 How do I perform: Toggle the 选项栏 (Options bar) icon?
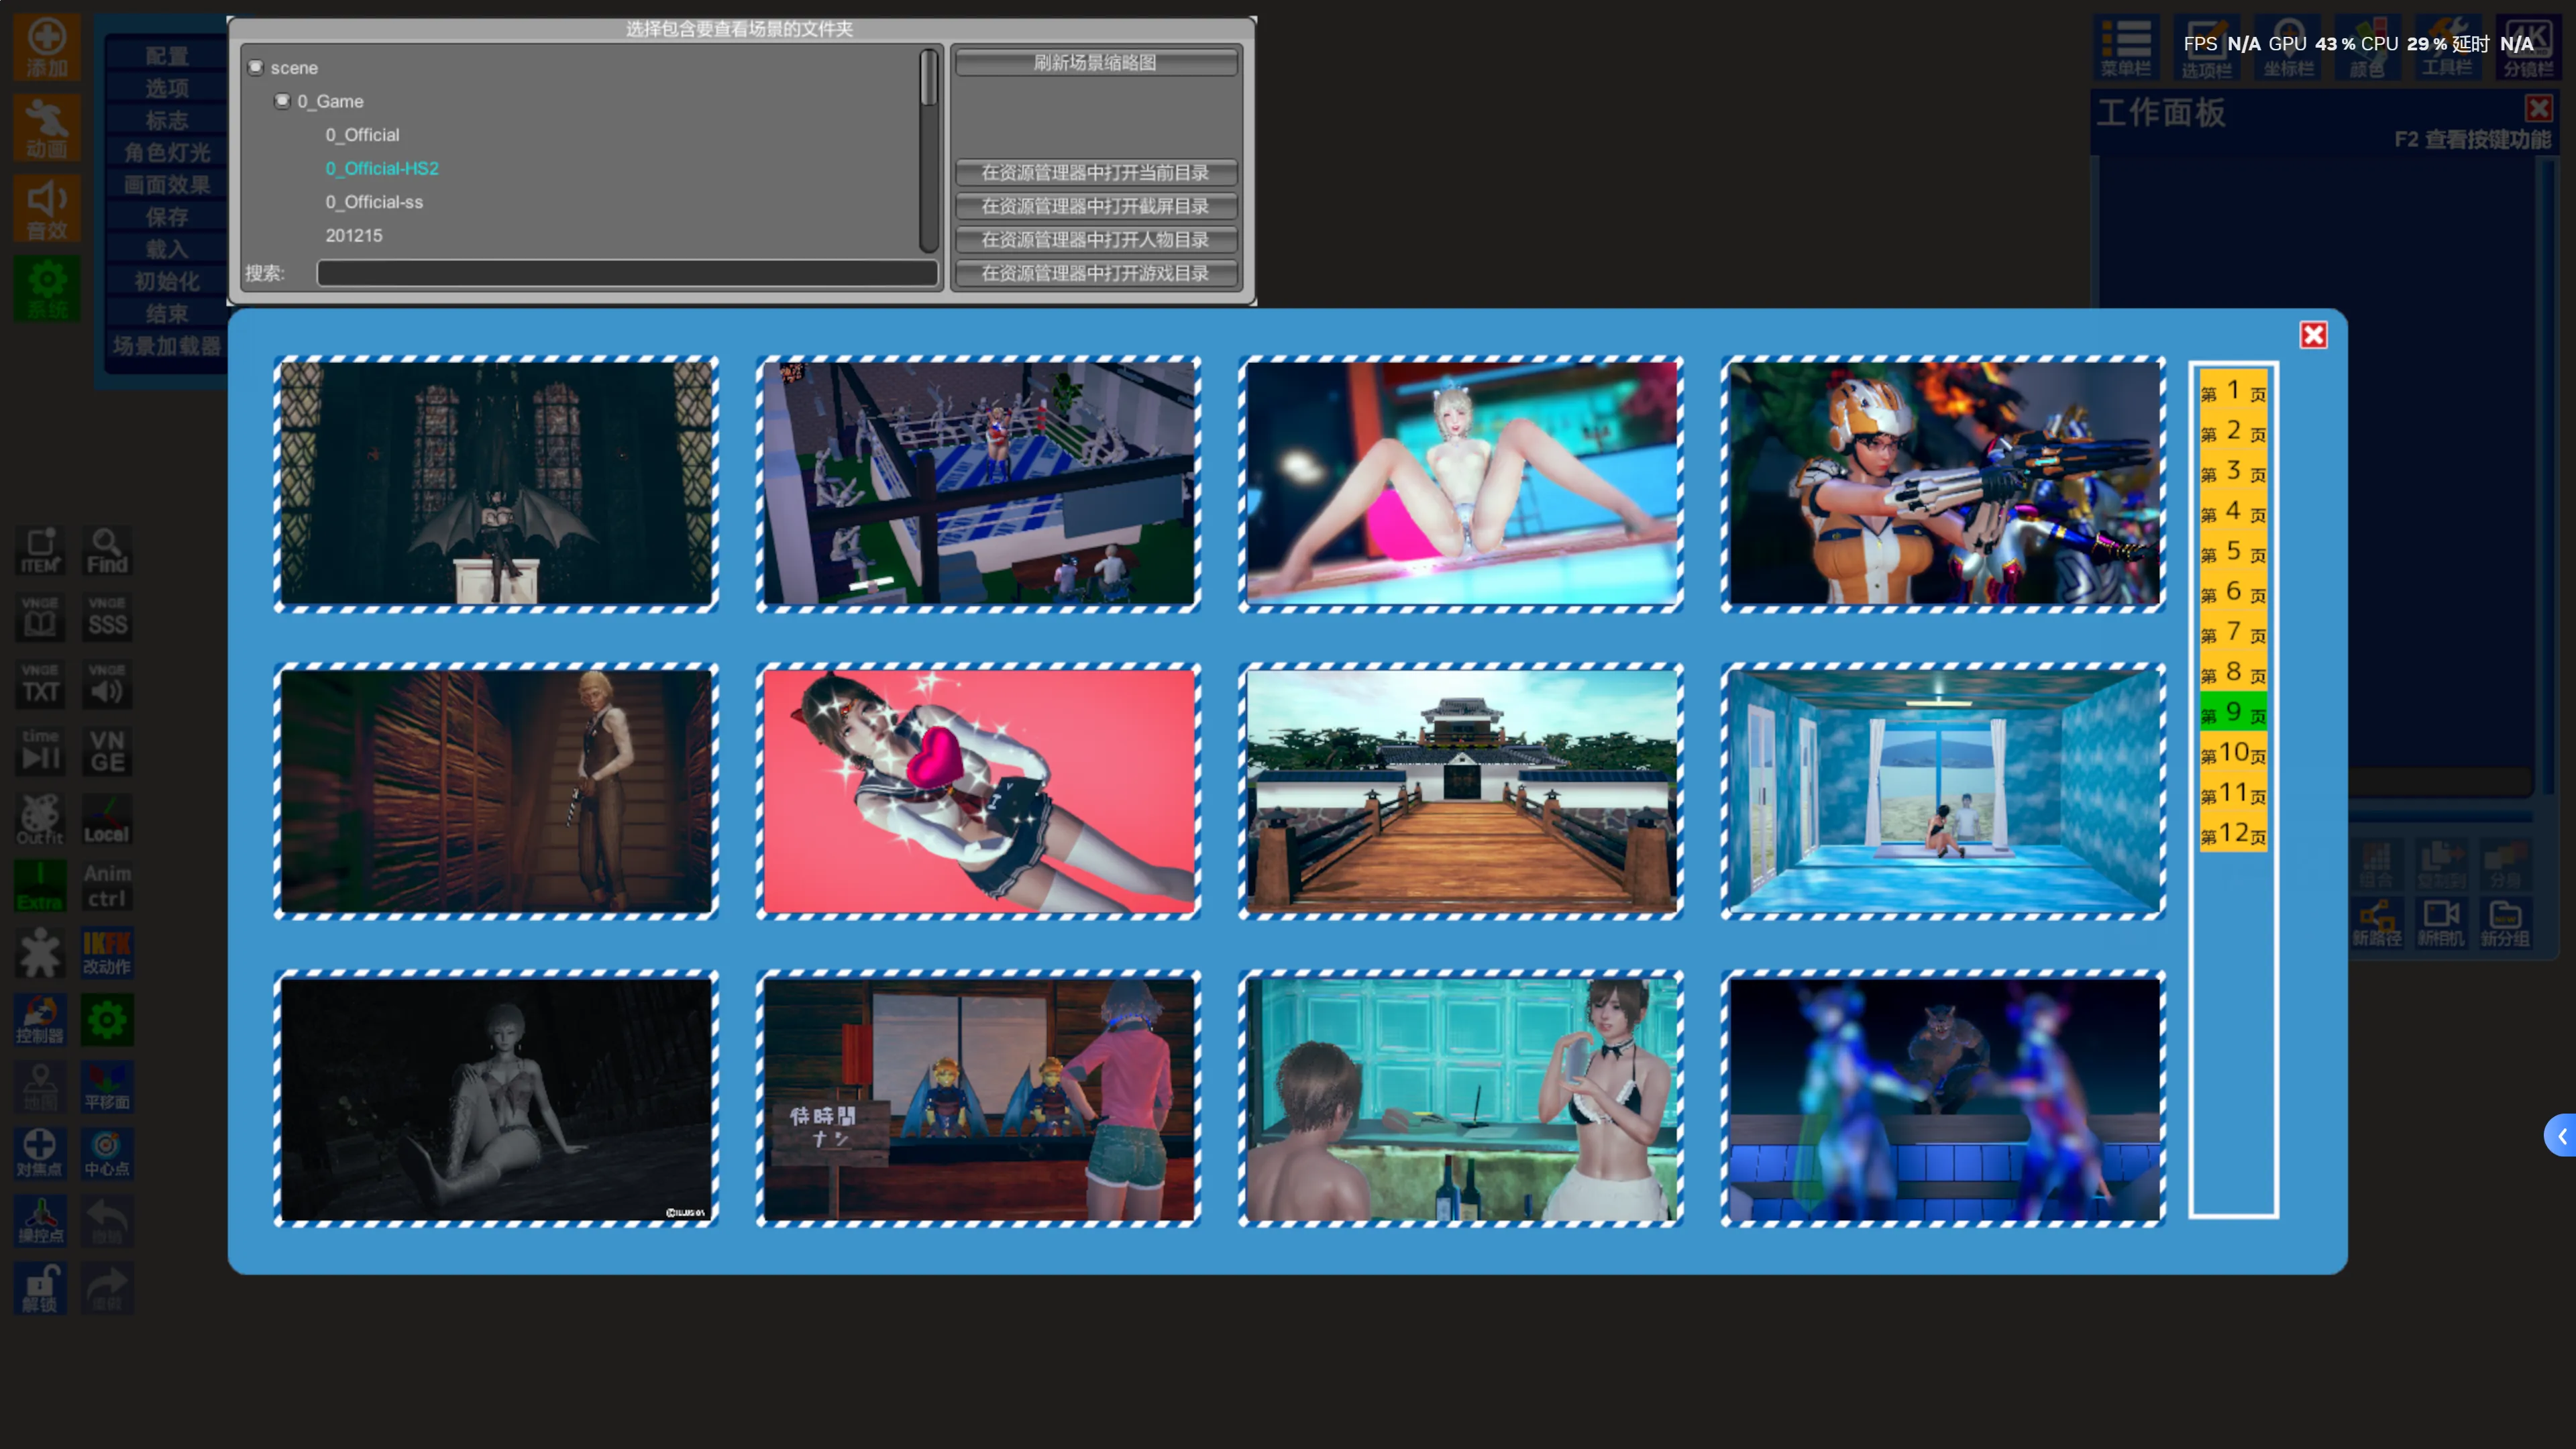tap(2207, 47)
